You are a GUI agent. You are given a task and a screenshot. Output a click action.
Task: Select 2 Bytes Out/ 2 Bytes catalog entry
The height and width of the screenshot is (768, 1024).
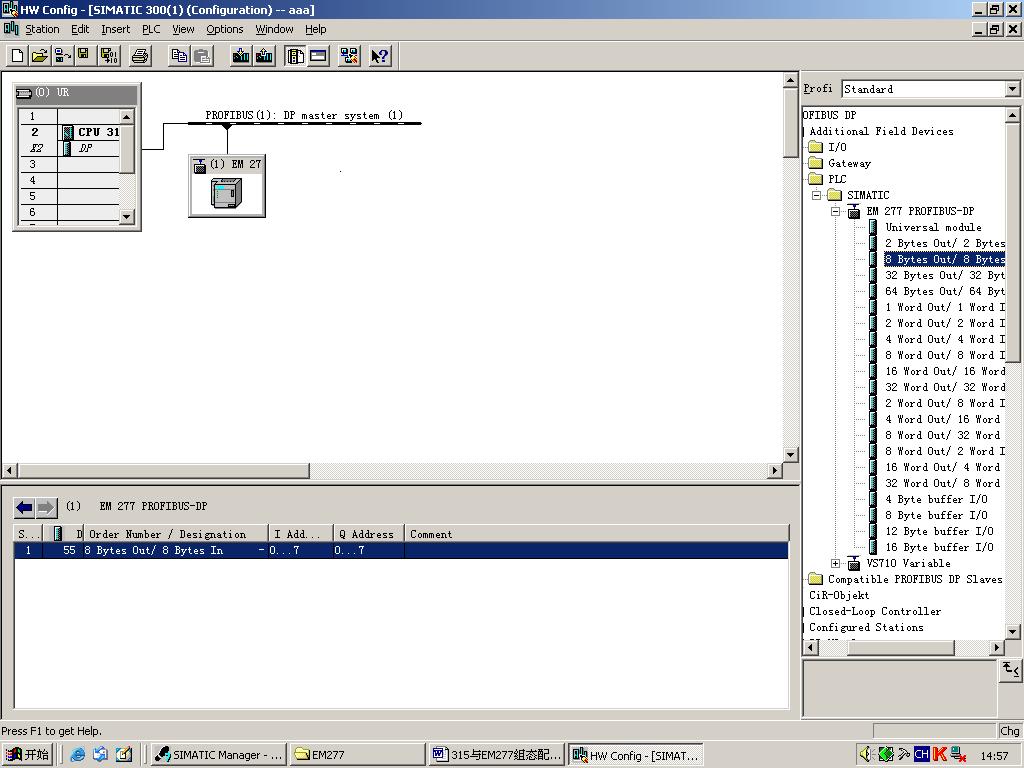pyautogui.click(x=944, y=243)
